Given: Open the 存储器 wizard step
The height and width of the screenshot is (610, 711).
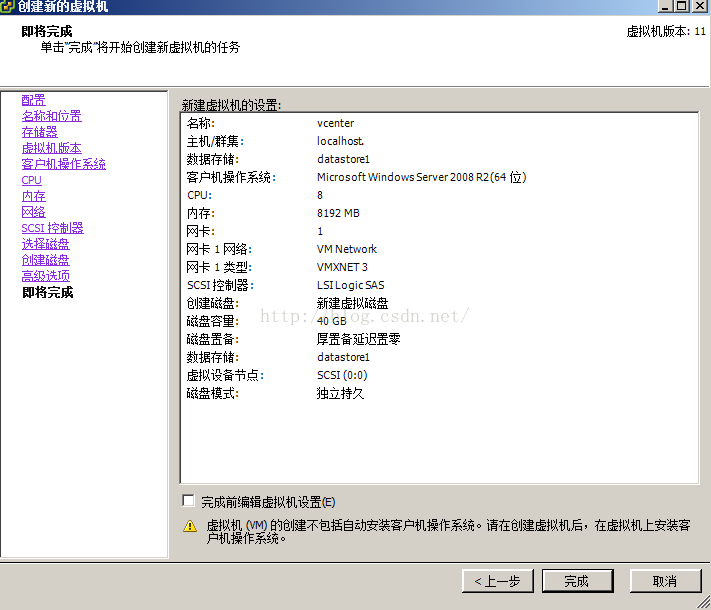Looking at the screenshot, I should click(40, 132).
